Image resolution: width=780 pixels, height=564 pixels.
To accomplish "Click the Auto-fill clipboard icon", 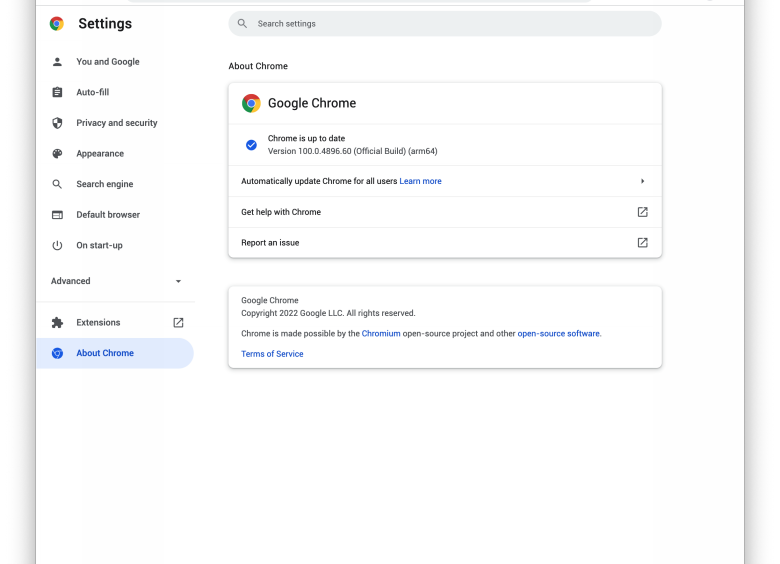I will [x=57, y=92].
